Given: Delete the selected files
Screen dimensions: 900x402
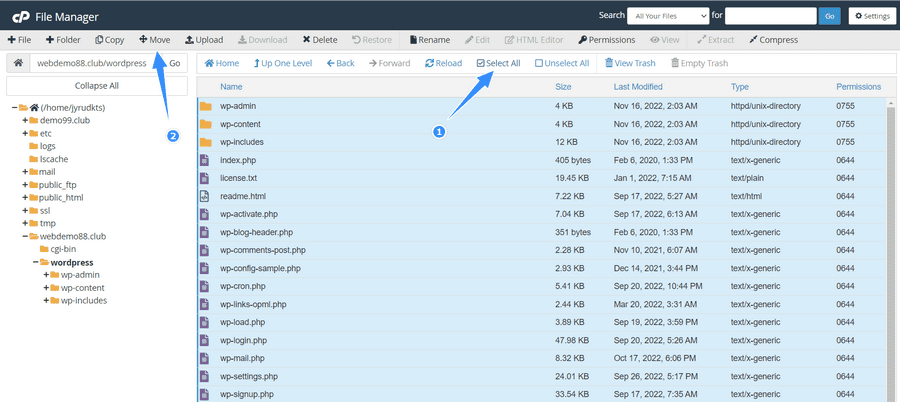Looking at the screenshot, I should 320,40.
